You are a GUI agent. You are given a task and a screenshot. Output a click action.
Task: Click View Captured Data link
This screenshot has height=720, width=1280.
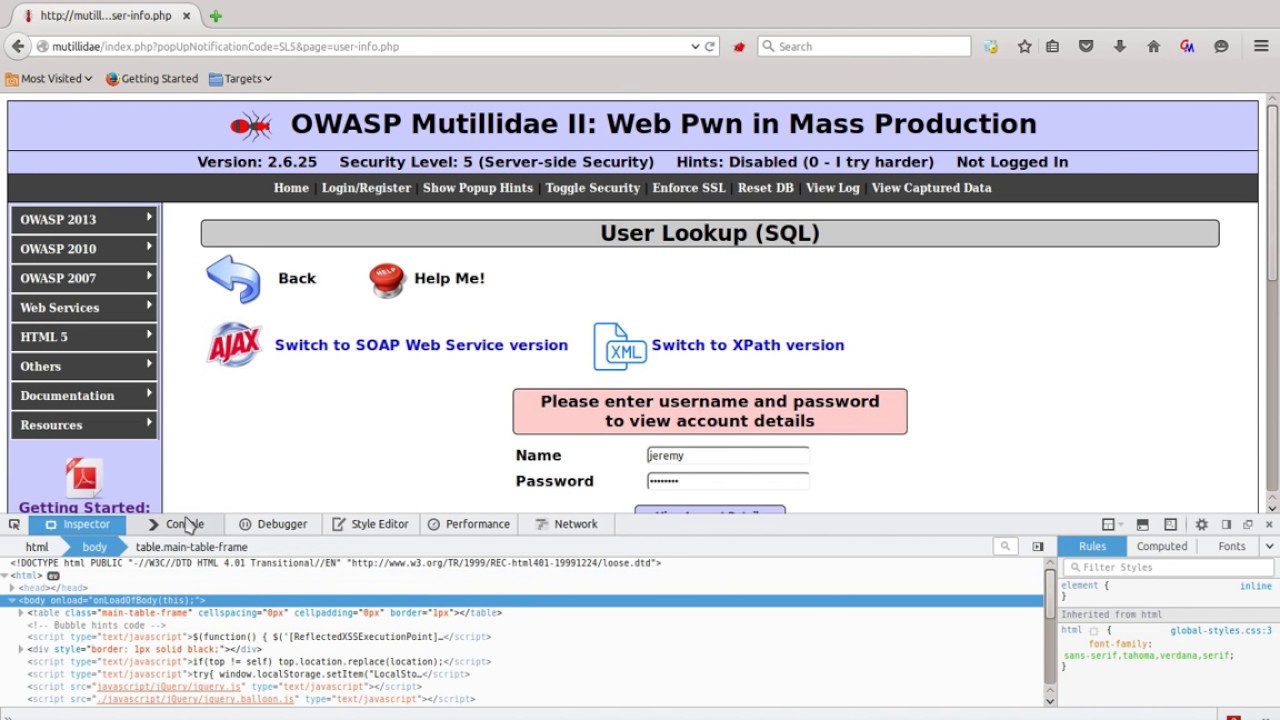pyautogui.click(x=931, y=188)
